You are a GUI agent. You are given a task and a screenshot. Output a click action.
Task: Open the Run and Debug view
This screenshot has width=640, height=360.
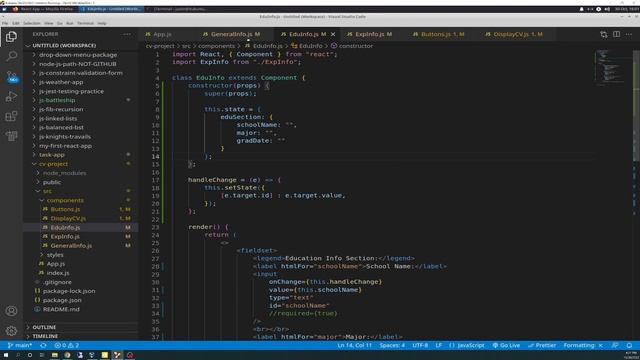click(11, 96)
